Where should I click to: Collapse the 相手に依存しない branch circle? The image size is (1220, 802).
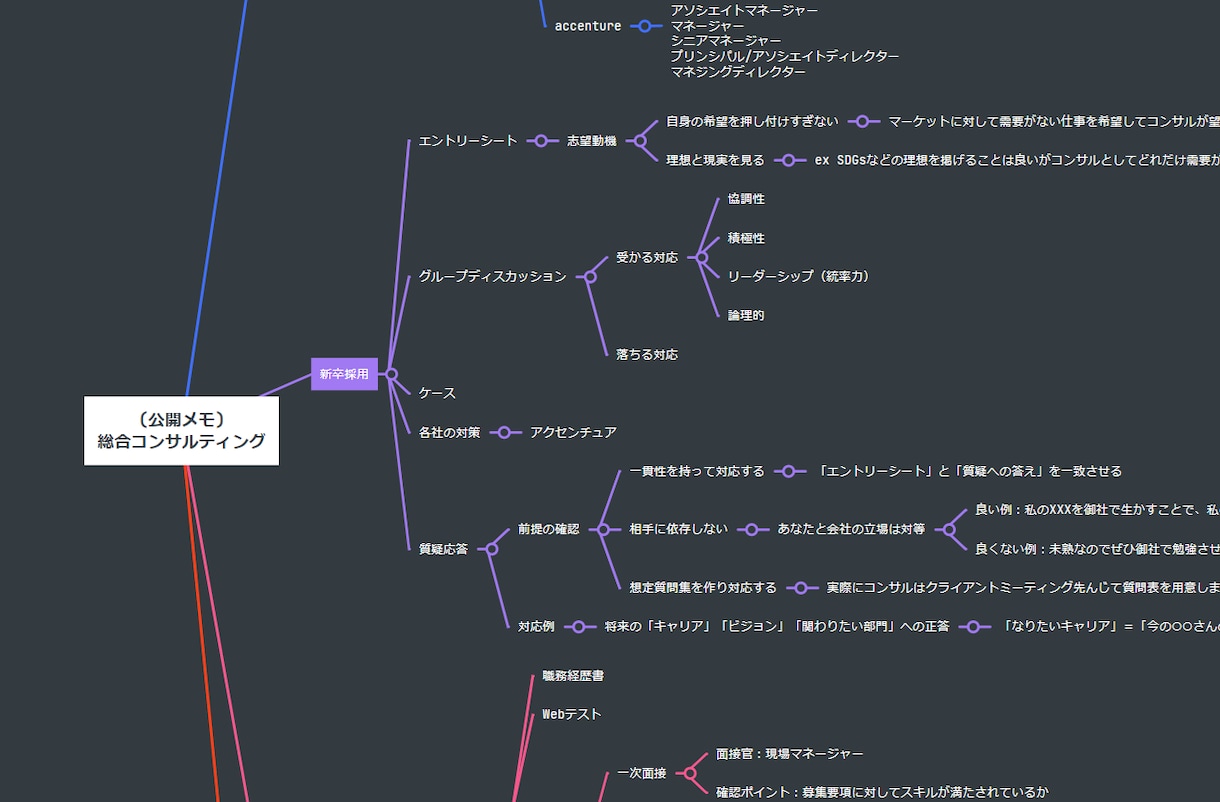tap(752, 529)
